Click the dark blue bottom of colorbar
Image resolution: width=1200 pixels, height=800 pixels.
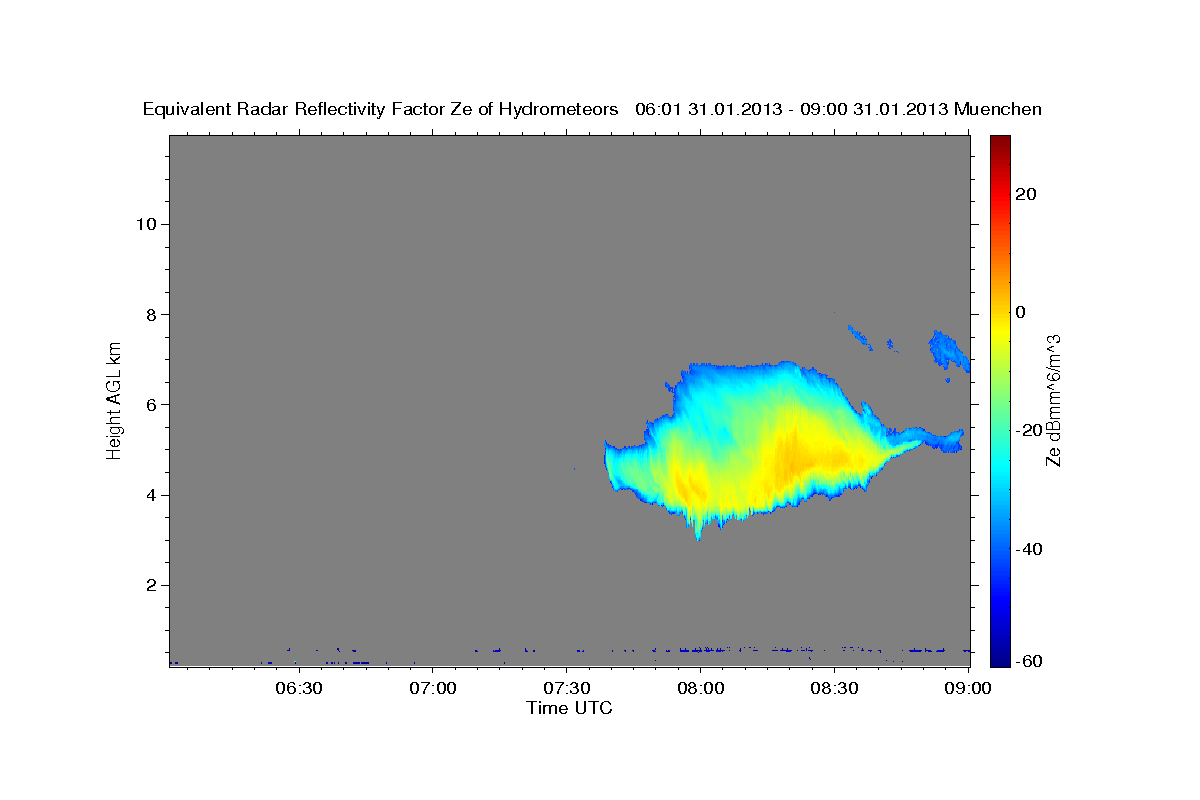(1000, 655)
